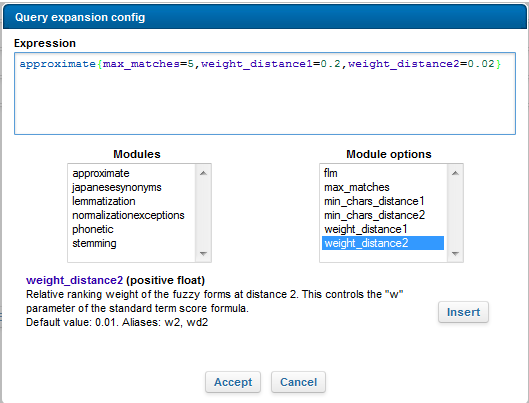Select japanesesynonyms in Modules list
Viewport: 529px width, 403px height.
point(132,187)
